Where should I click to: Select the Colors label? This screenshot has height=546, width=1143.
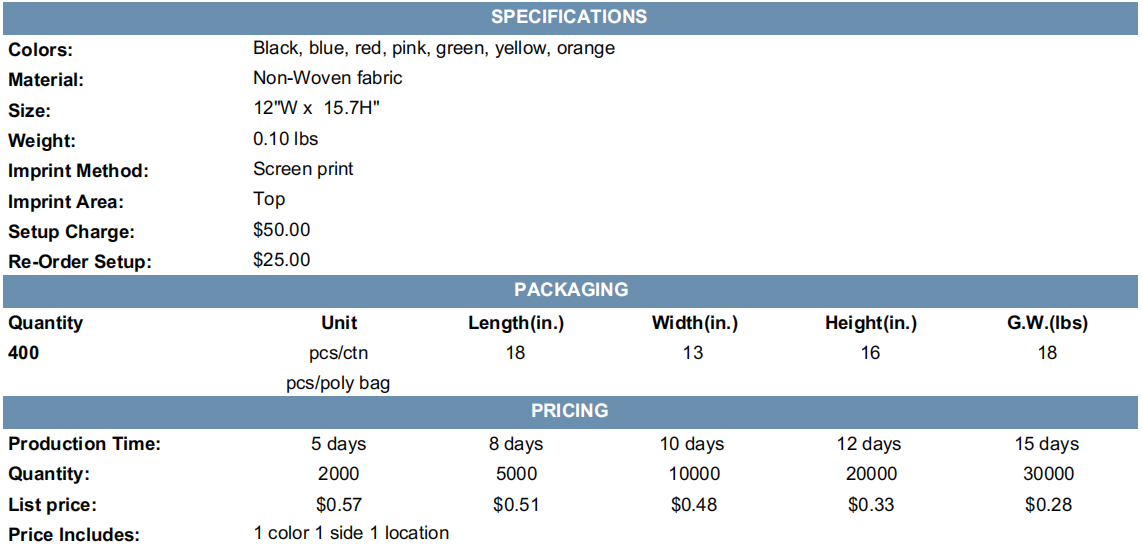point(41,51)
